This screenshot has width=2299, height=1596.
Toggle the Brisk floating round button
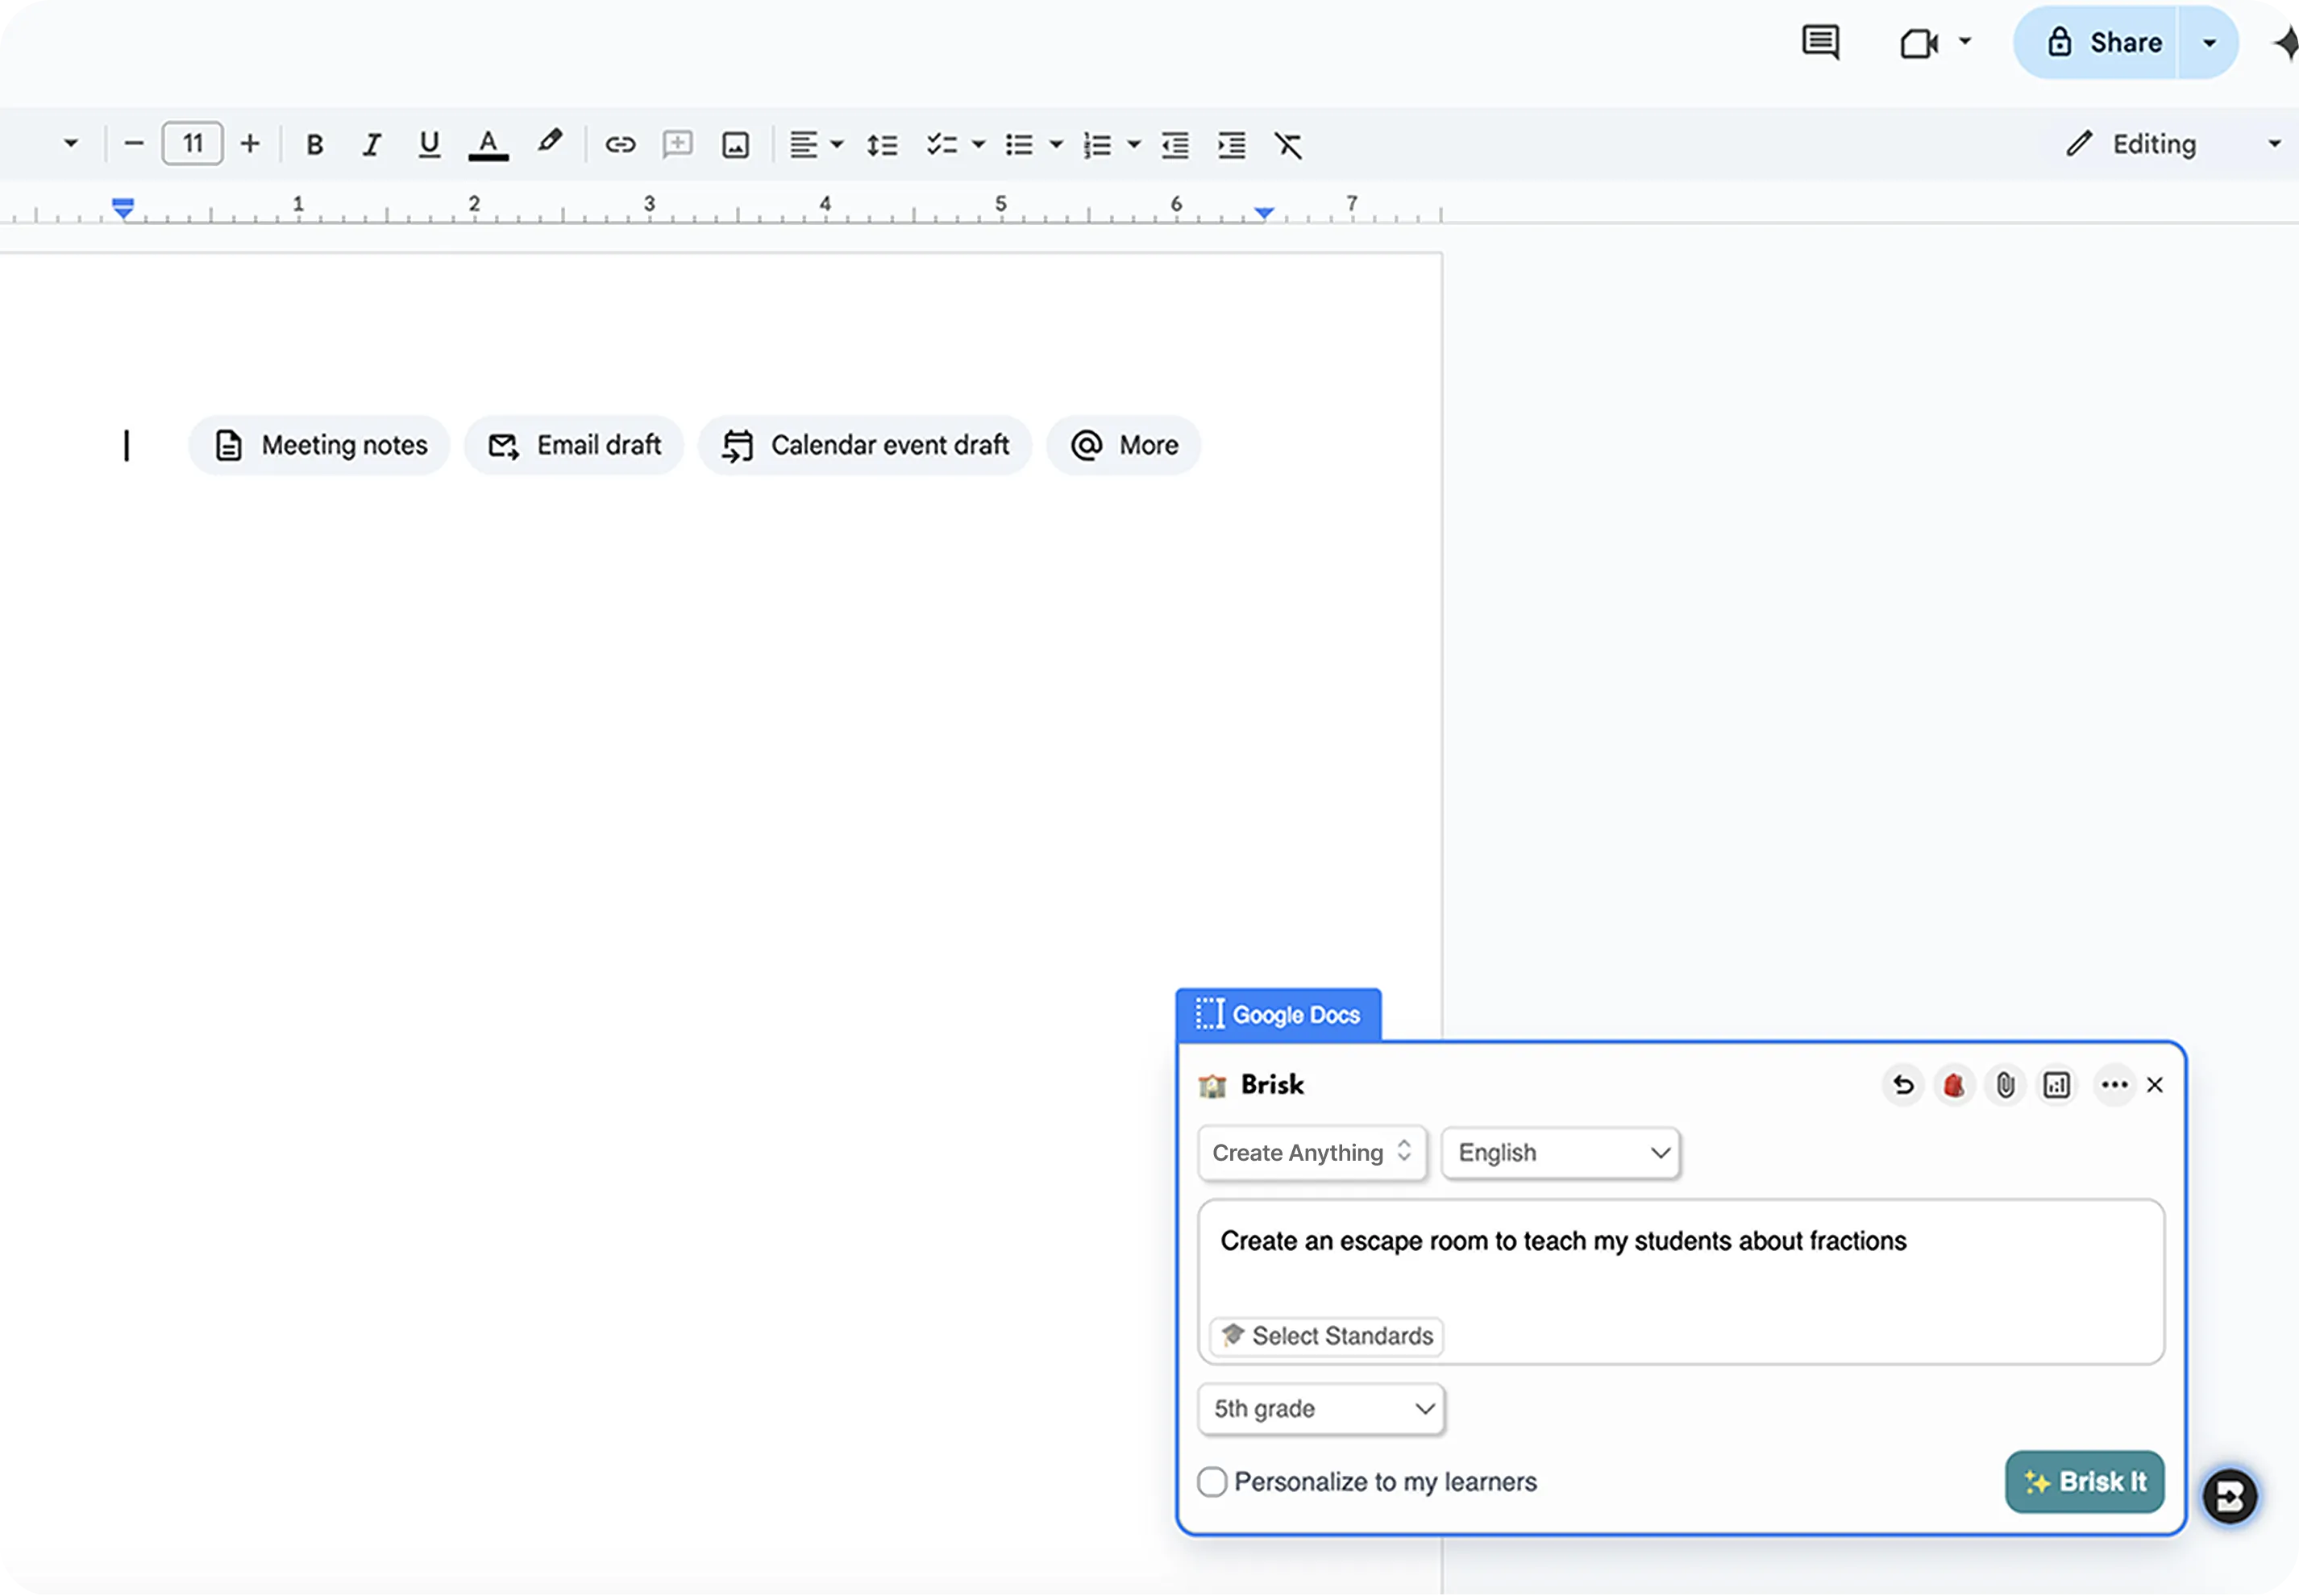tap(2230, 1496)
